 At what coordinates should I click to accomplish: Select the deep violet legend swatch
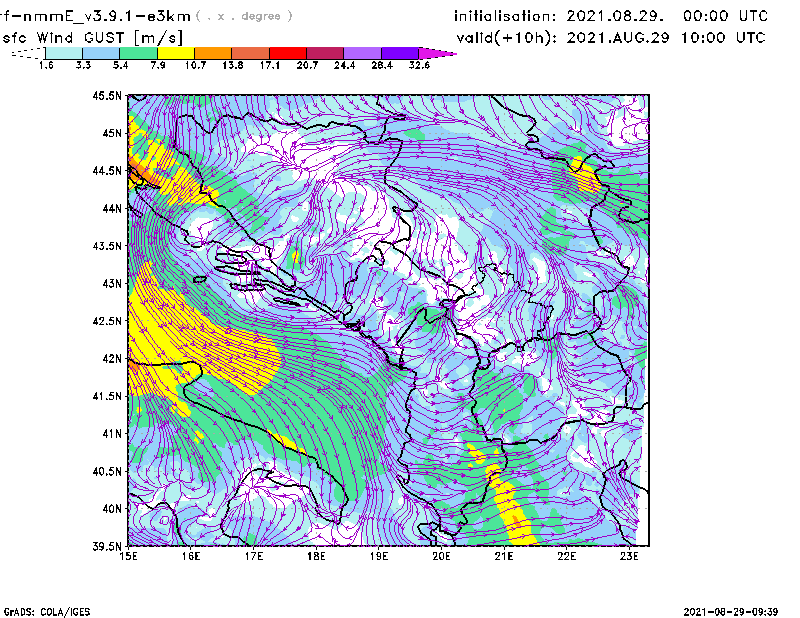point(400,54)
